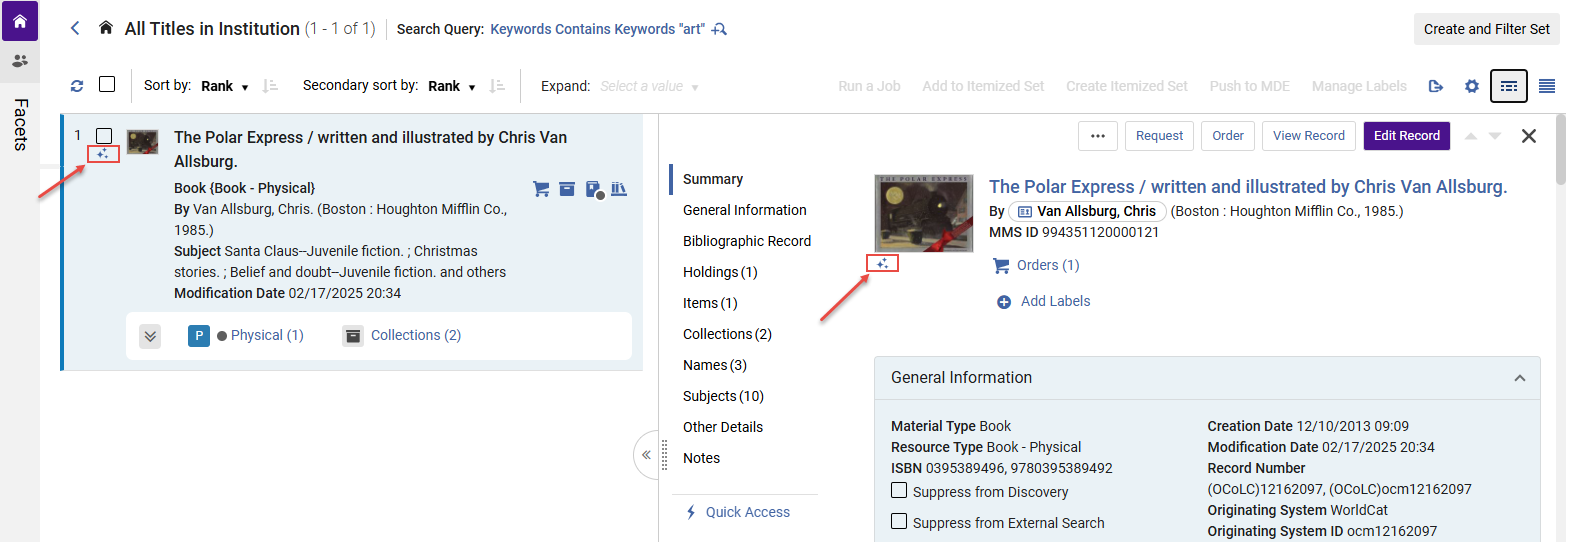The image size is (1586, 542).
Task: Open the Holdings (1) section
Action: point(720,272)
